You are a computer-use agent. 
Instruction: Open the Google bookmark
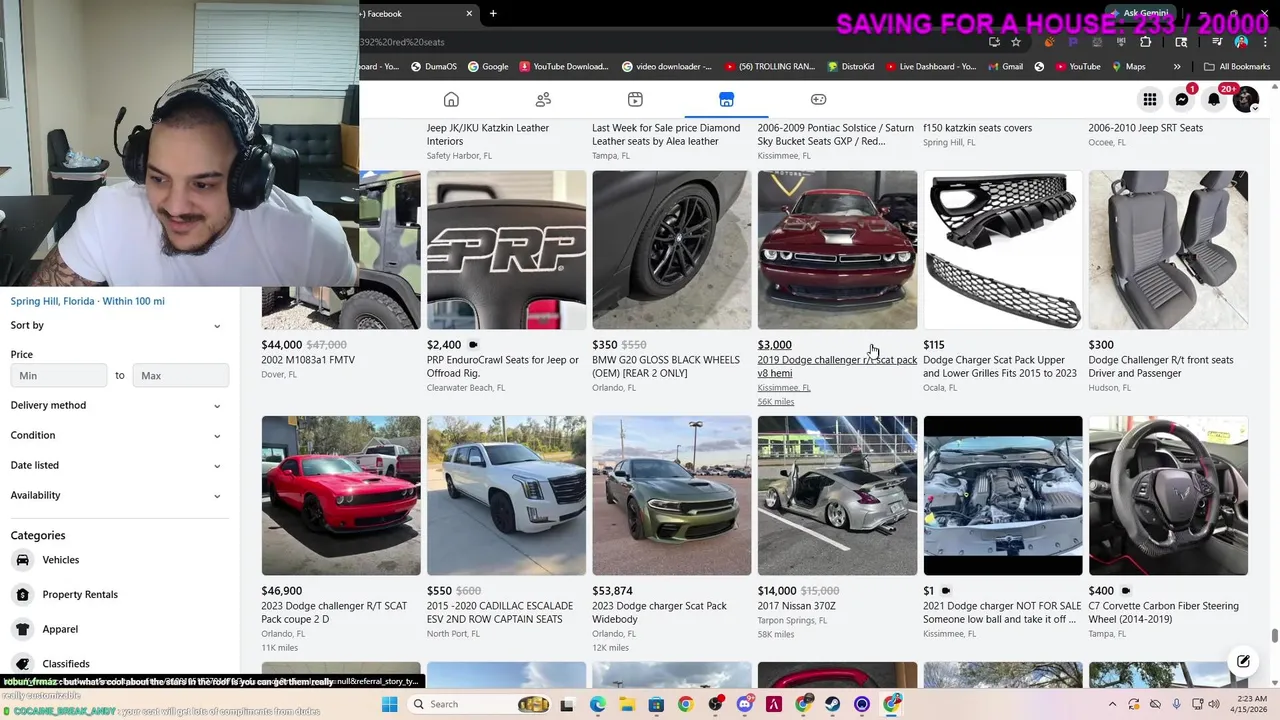point(487,67)
